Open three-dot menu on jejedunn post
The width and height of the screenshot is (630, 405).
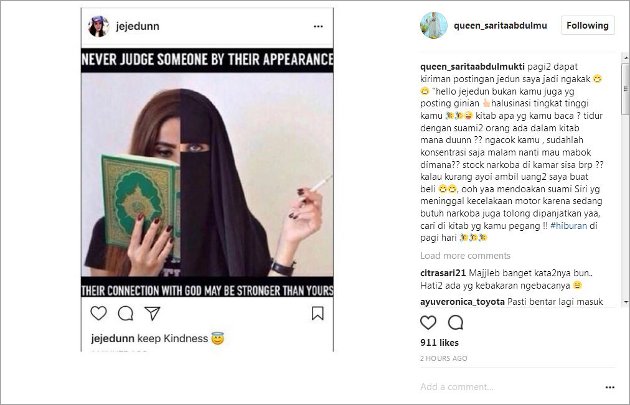point(318,27)
